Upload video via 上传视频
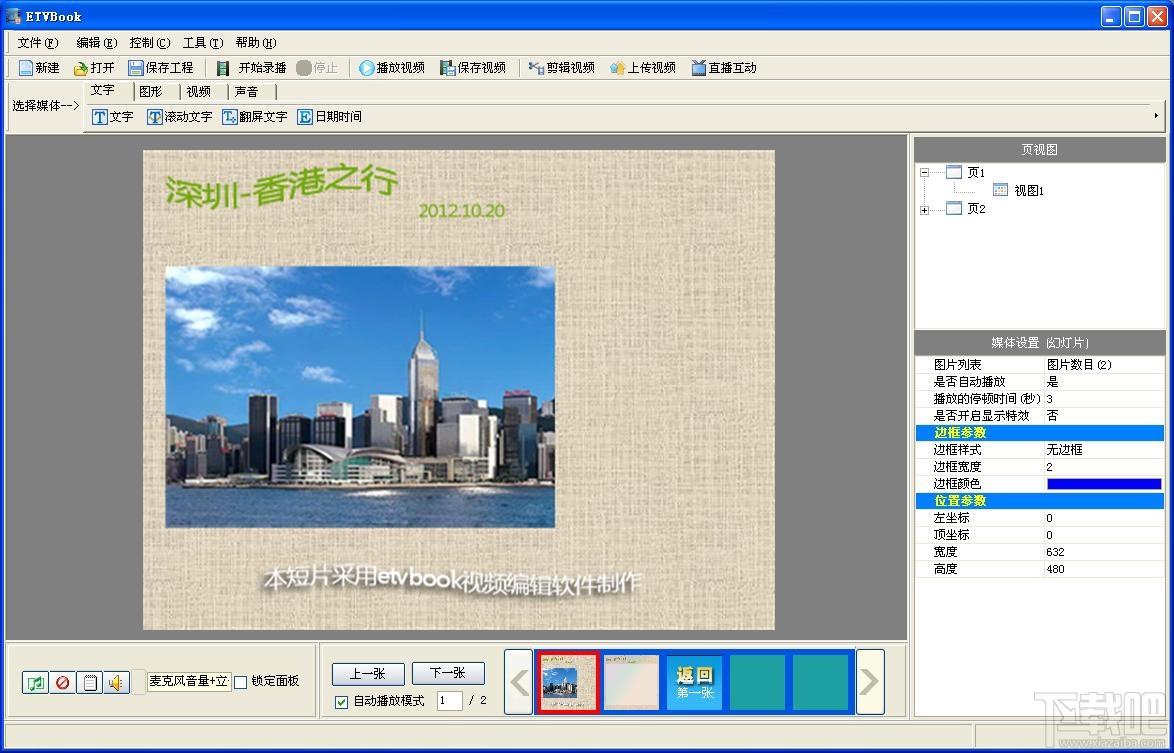1174x753 pixels. tap(643, 68)
